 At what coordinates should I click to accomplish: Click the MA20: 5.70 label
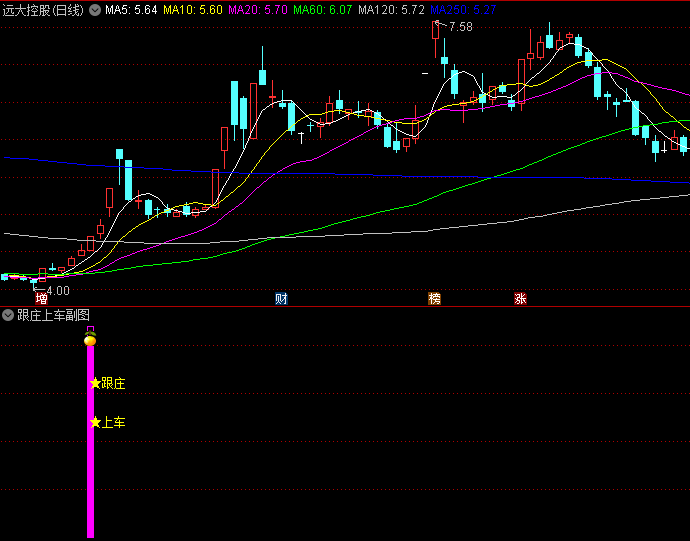pyautogui.click(x=258, y=10)
